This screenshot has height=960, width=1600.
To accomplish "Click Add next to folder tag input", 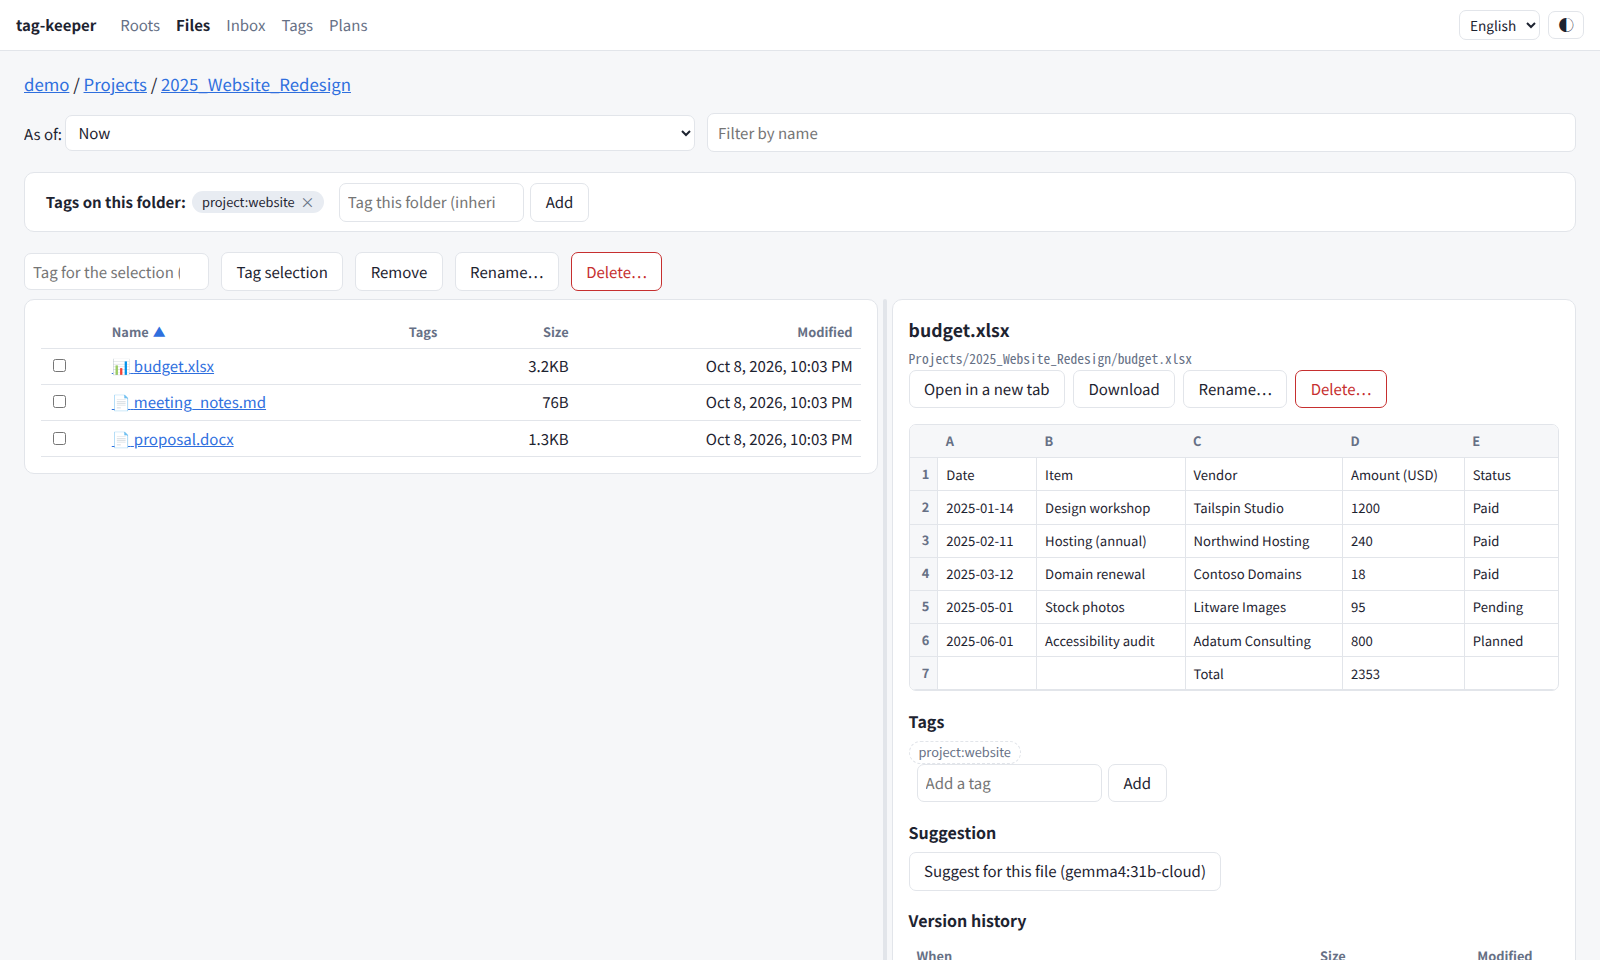I will 559,202.
